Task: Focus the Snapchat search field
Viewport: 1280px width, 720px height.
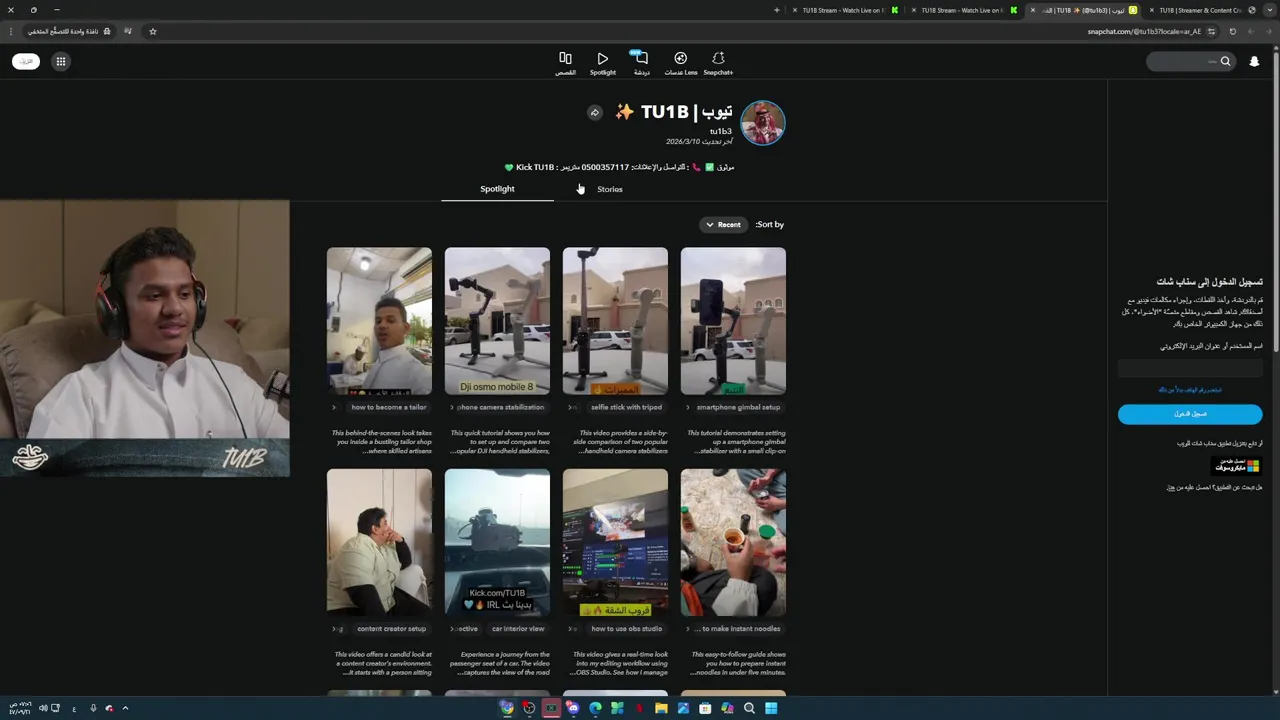Action: point(1189,62)
